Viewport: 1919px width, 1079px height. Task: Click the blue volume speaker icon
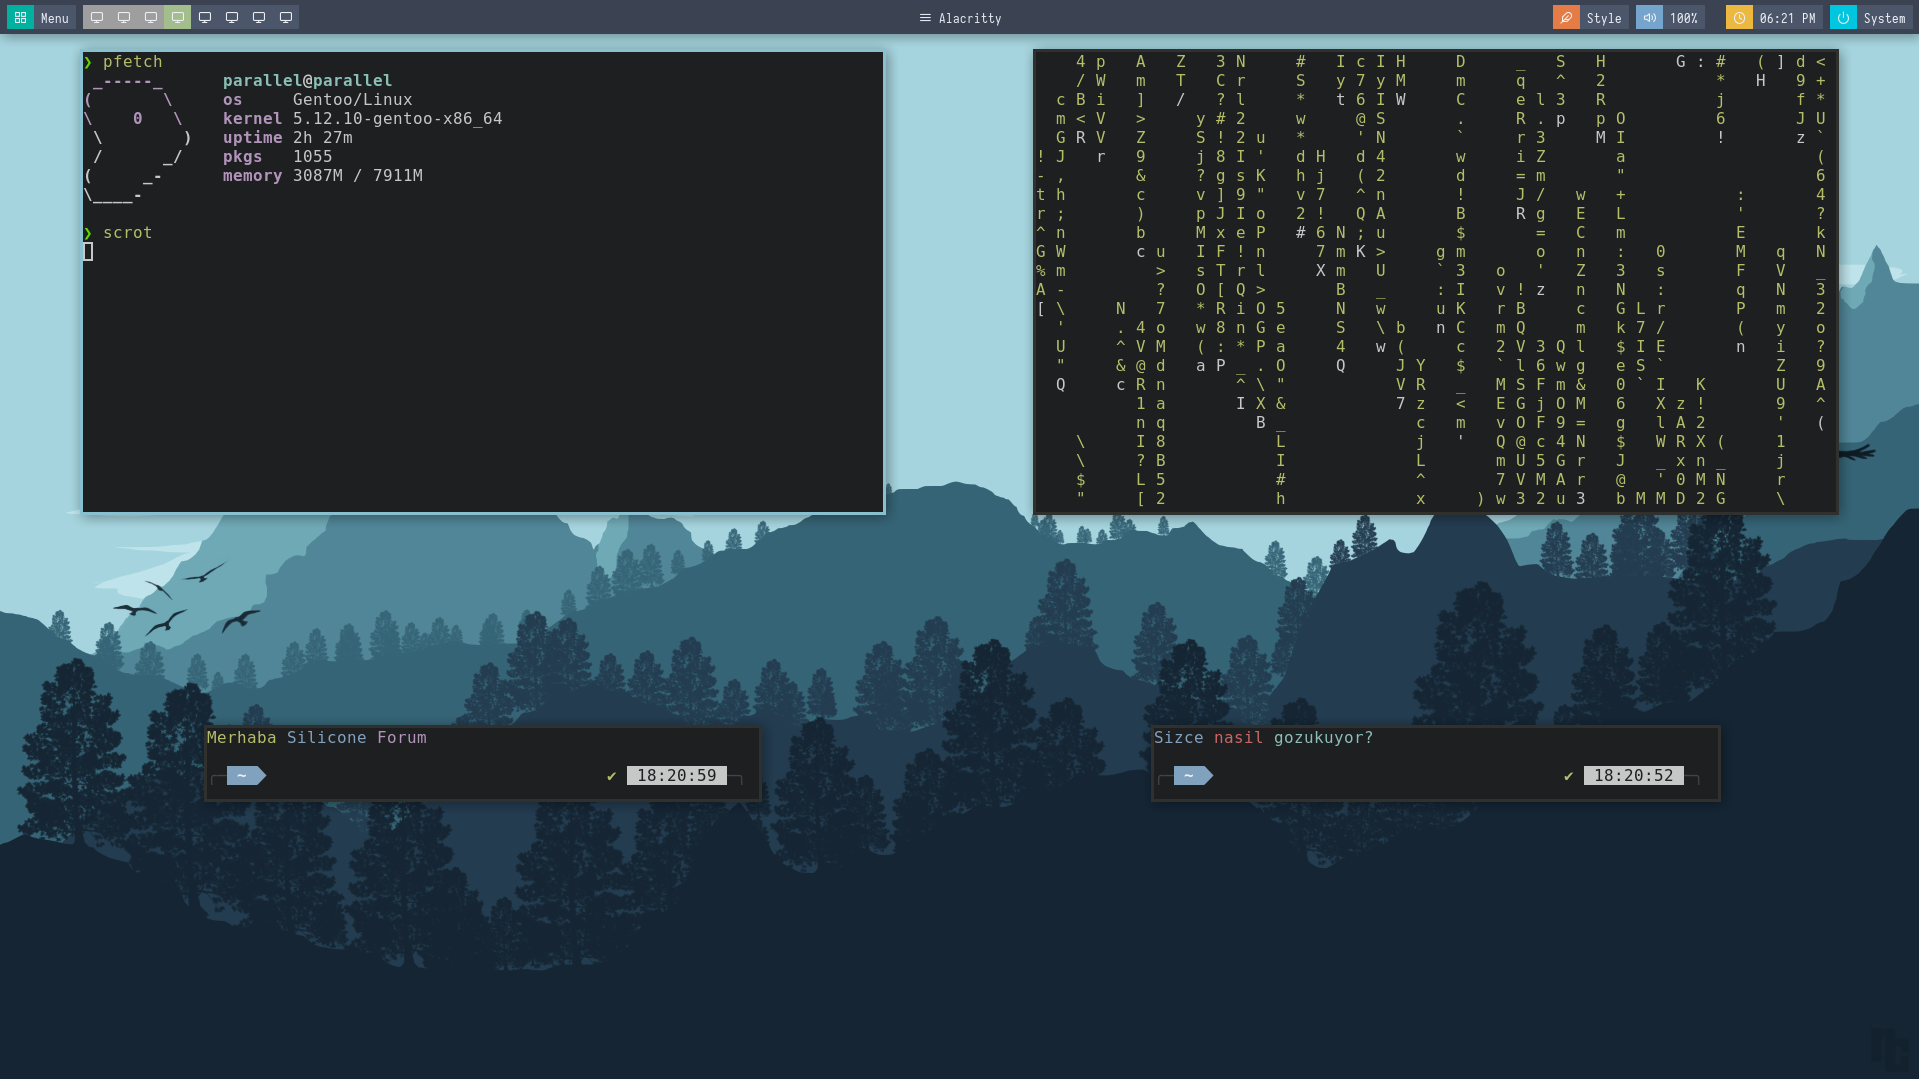[x=1649, y=18]
